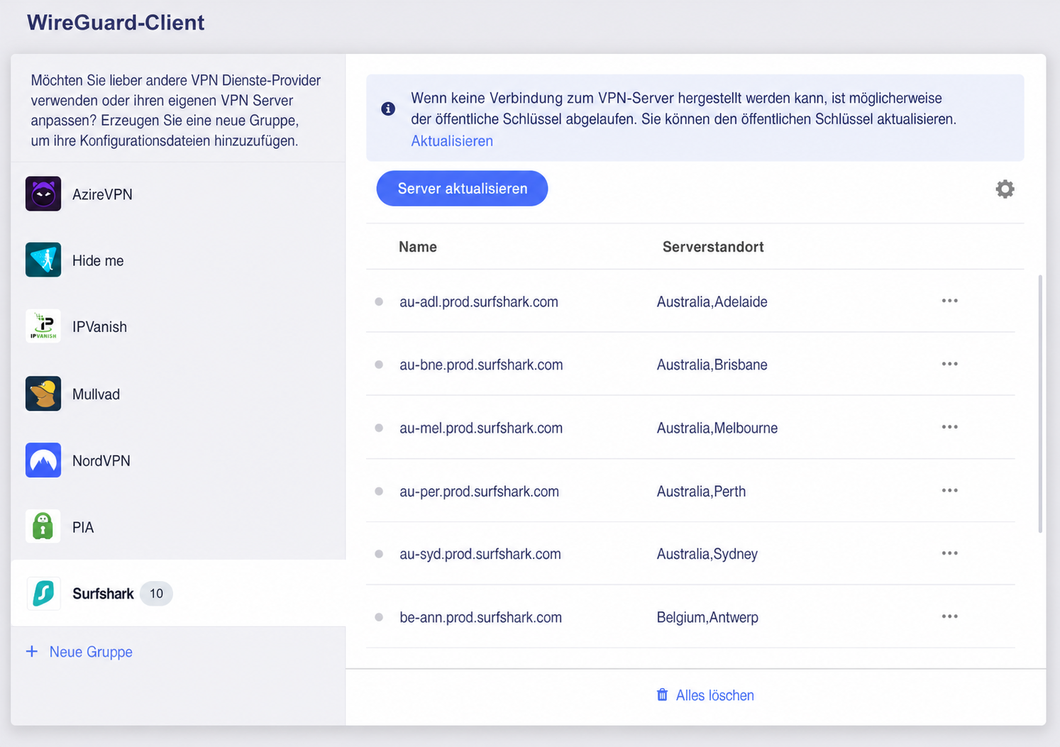
Task: Open more options for au-bne.prod.surfshark.com
Action: tap(950, 364)
